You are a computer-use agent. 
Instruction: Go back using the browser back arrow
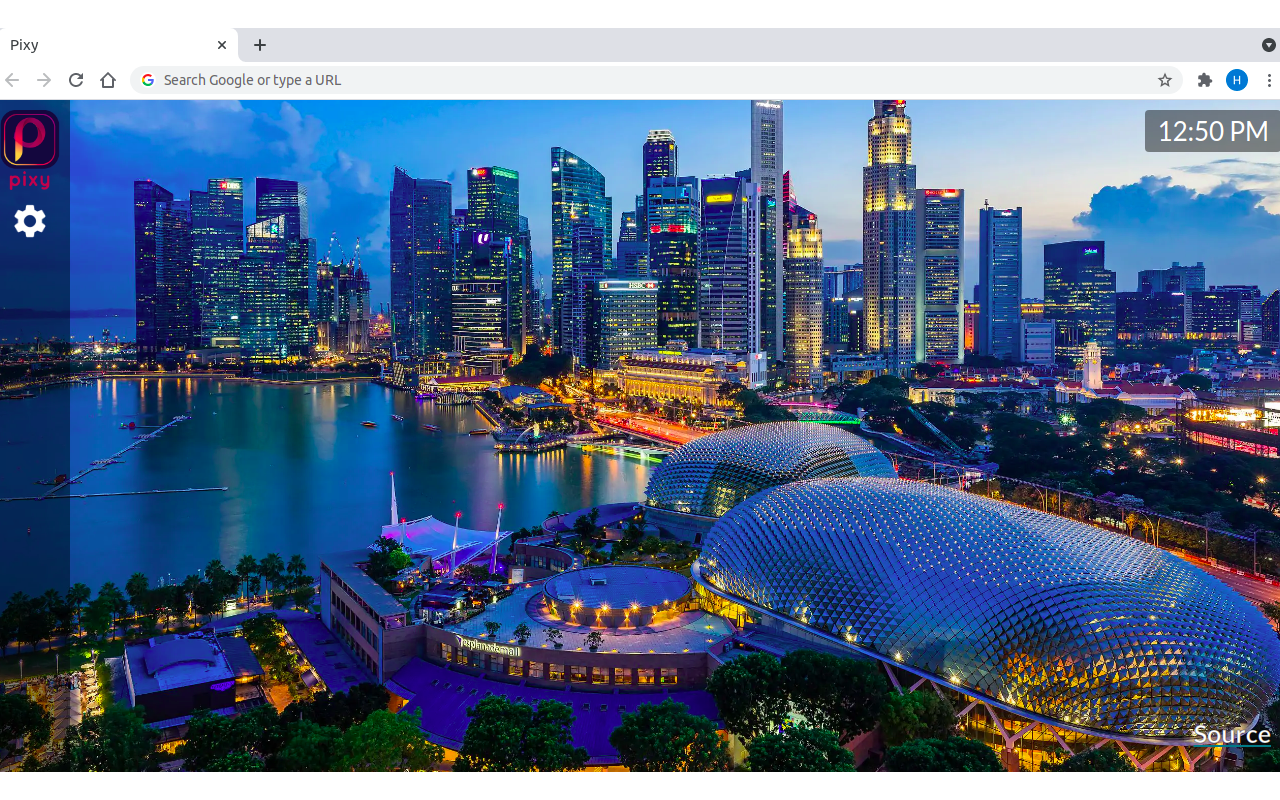click(x=11, y=80)
